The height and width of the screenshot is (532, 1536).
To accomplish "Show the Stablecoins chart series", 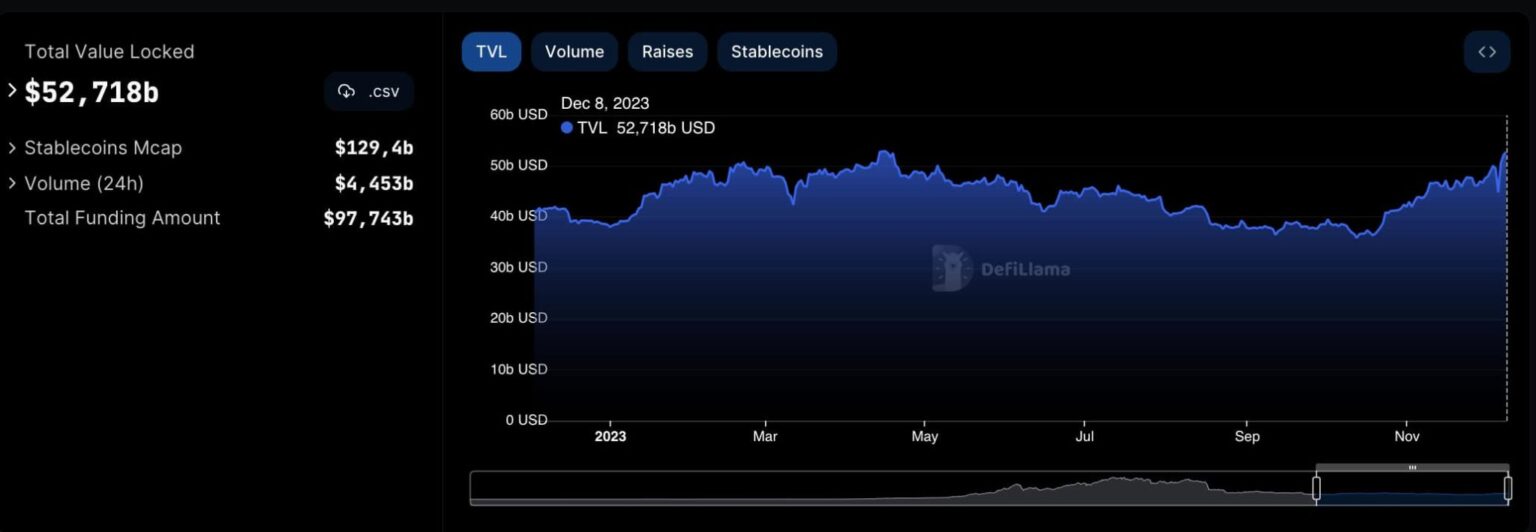I will (776, 52).
